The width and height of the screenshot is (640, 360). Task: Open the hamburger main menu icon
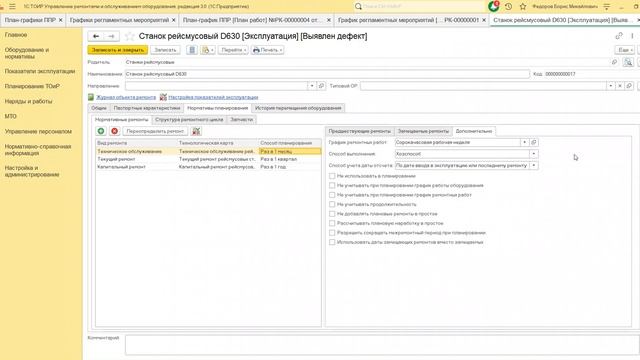pyautogui.click(x=12, y=7)
